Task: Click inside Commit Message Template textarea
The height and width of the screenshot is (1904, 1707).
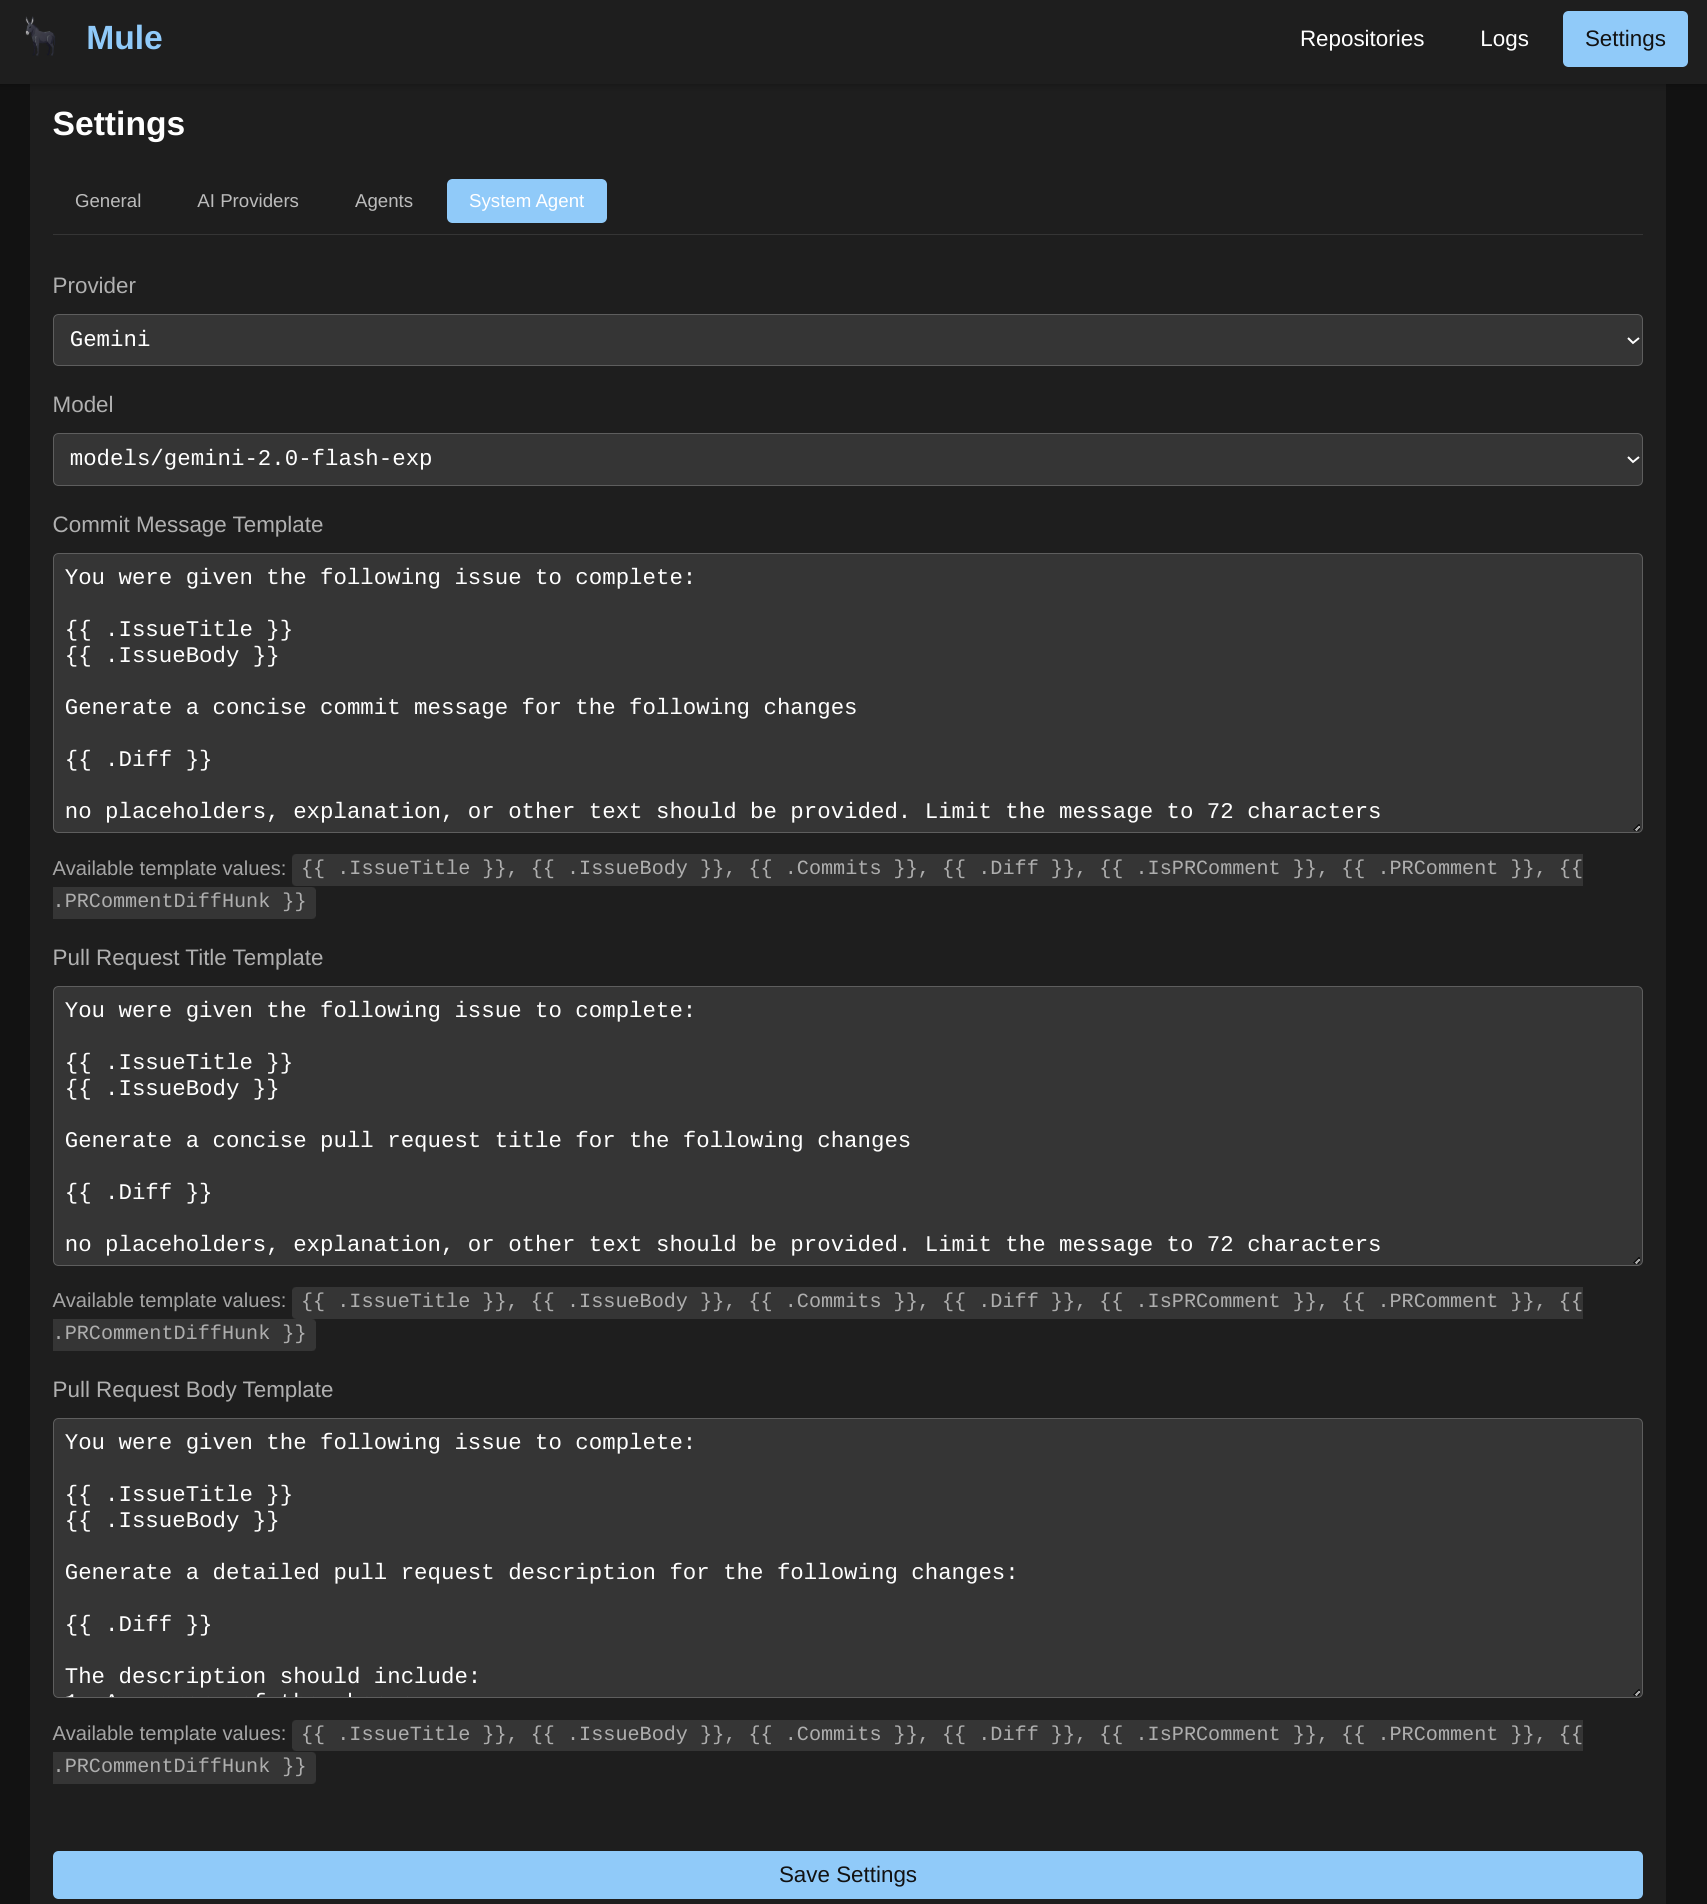Action: (x=847, y=693)
